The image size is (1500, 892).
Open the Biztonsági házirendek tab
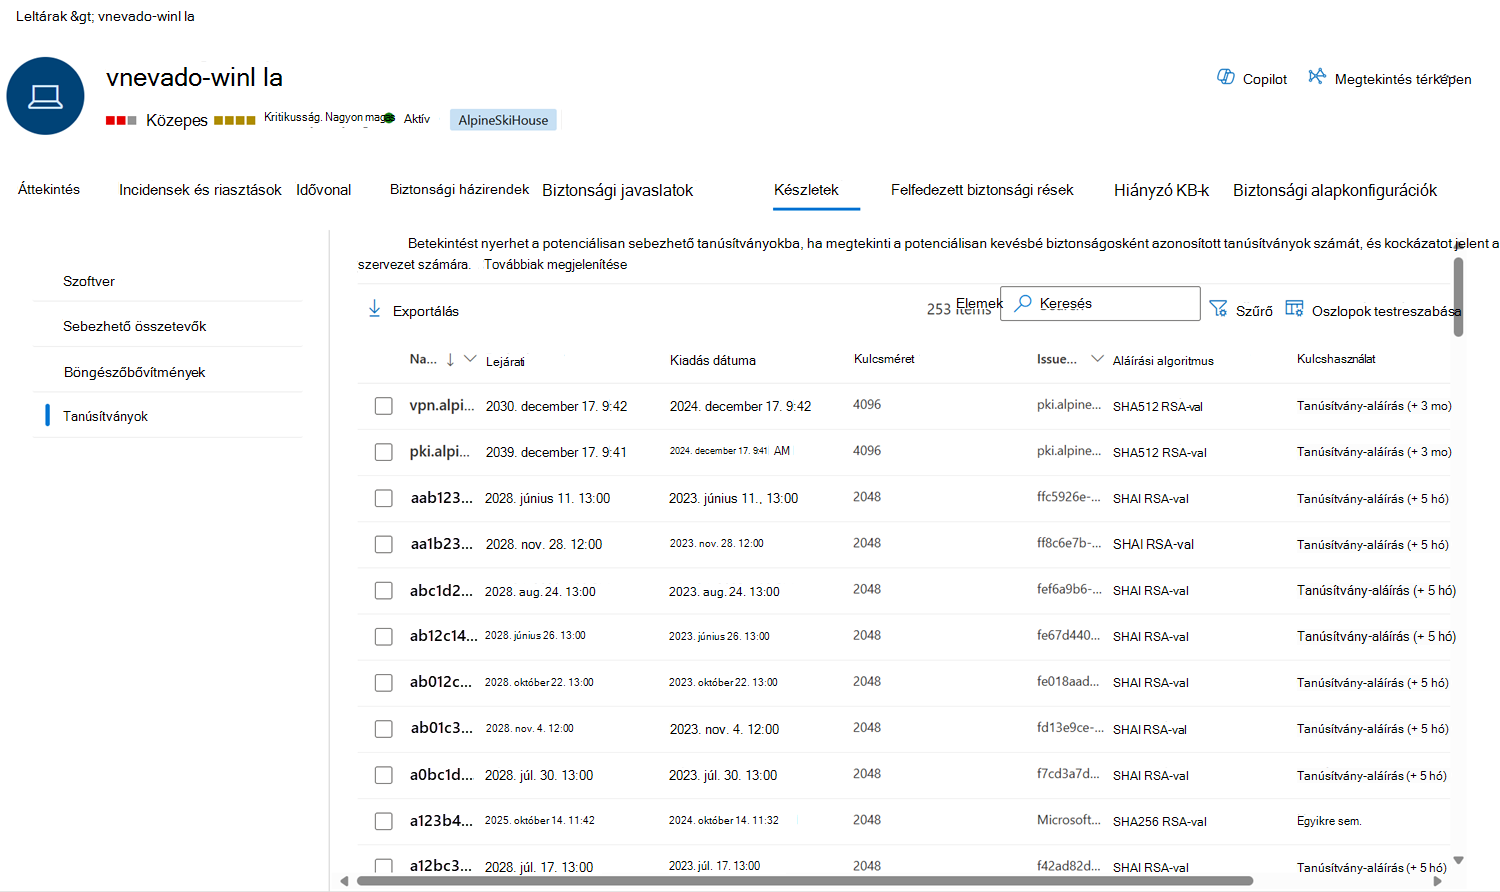460,189
